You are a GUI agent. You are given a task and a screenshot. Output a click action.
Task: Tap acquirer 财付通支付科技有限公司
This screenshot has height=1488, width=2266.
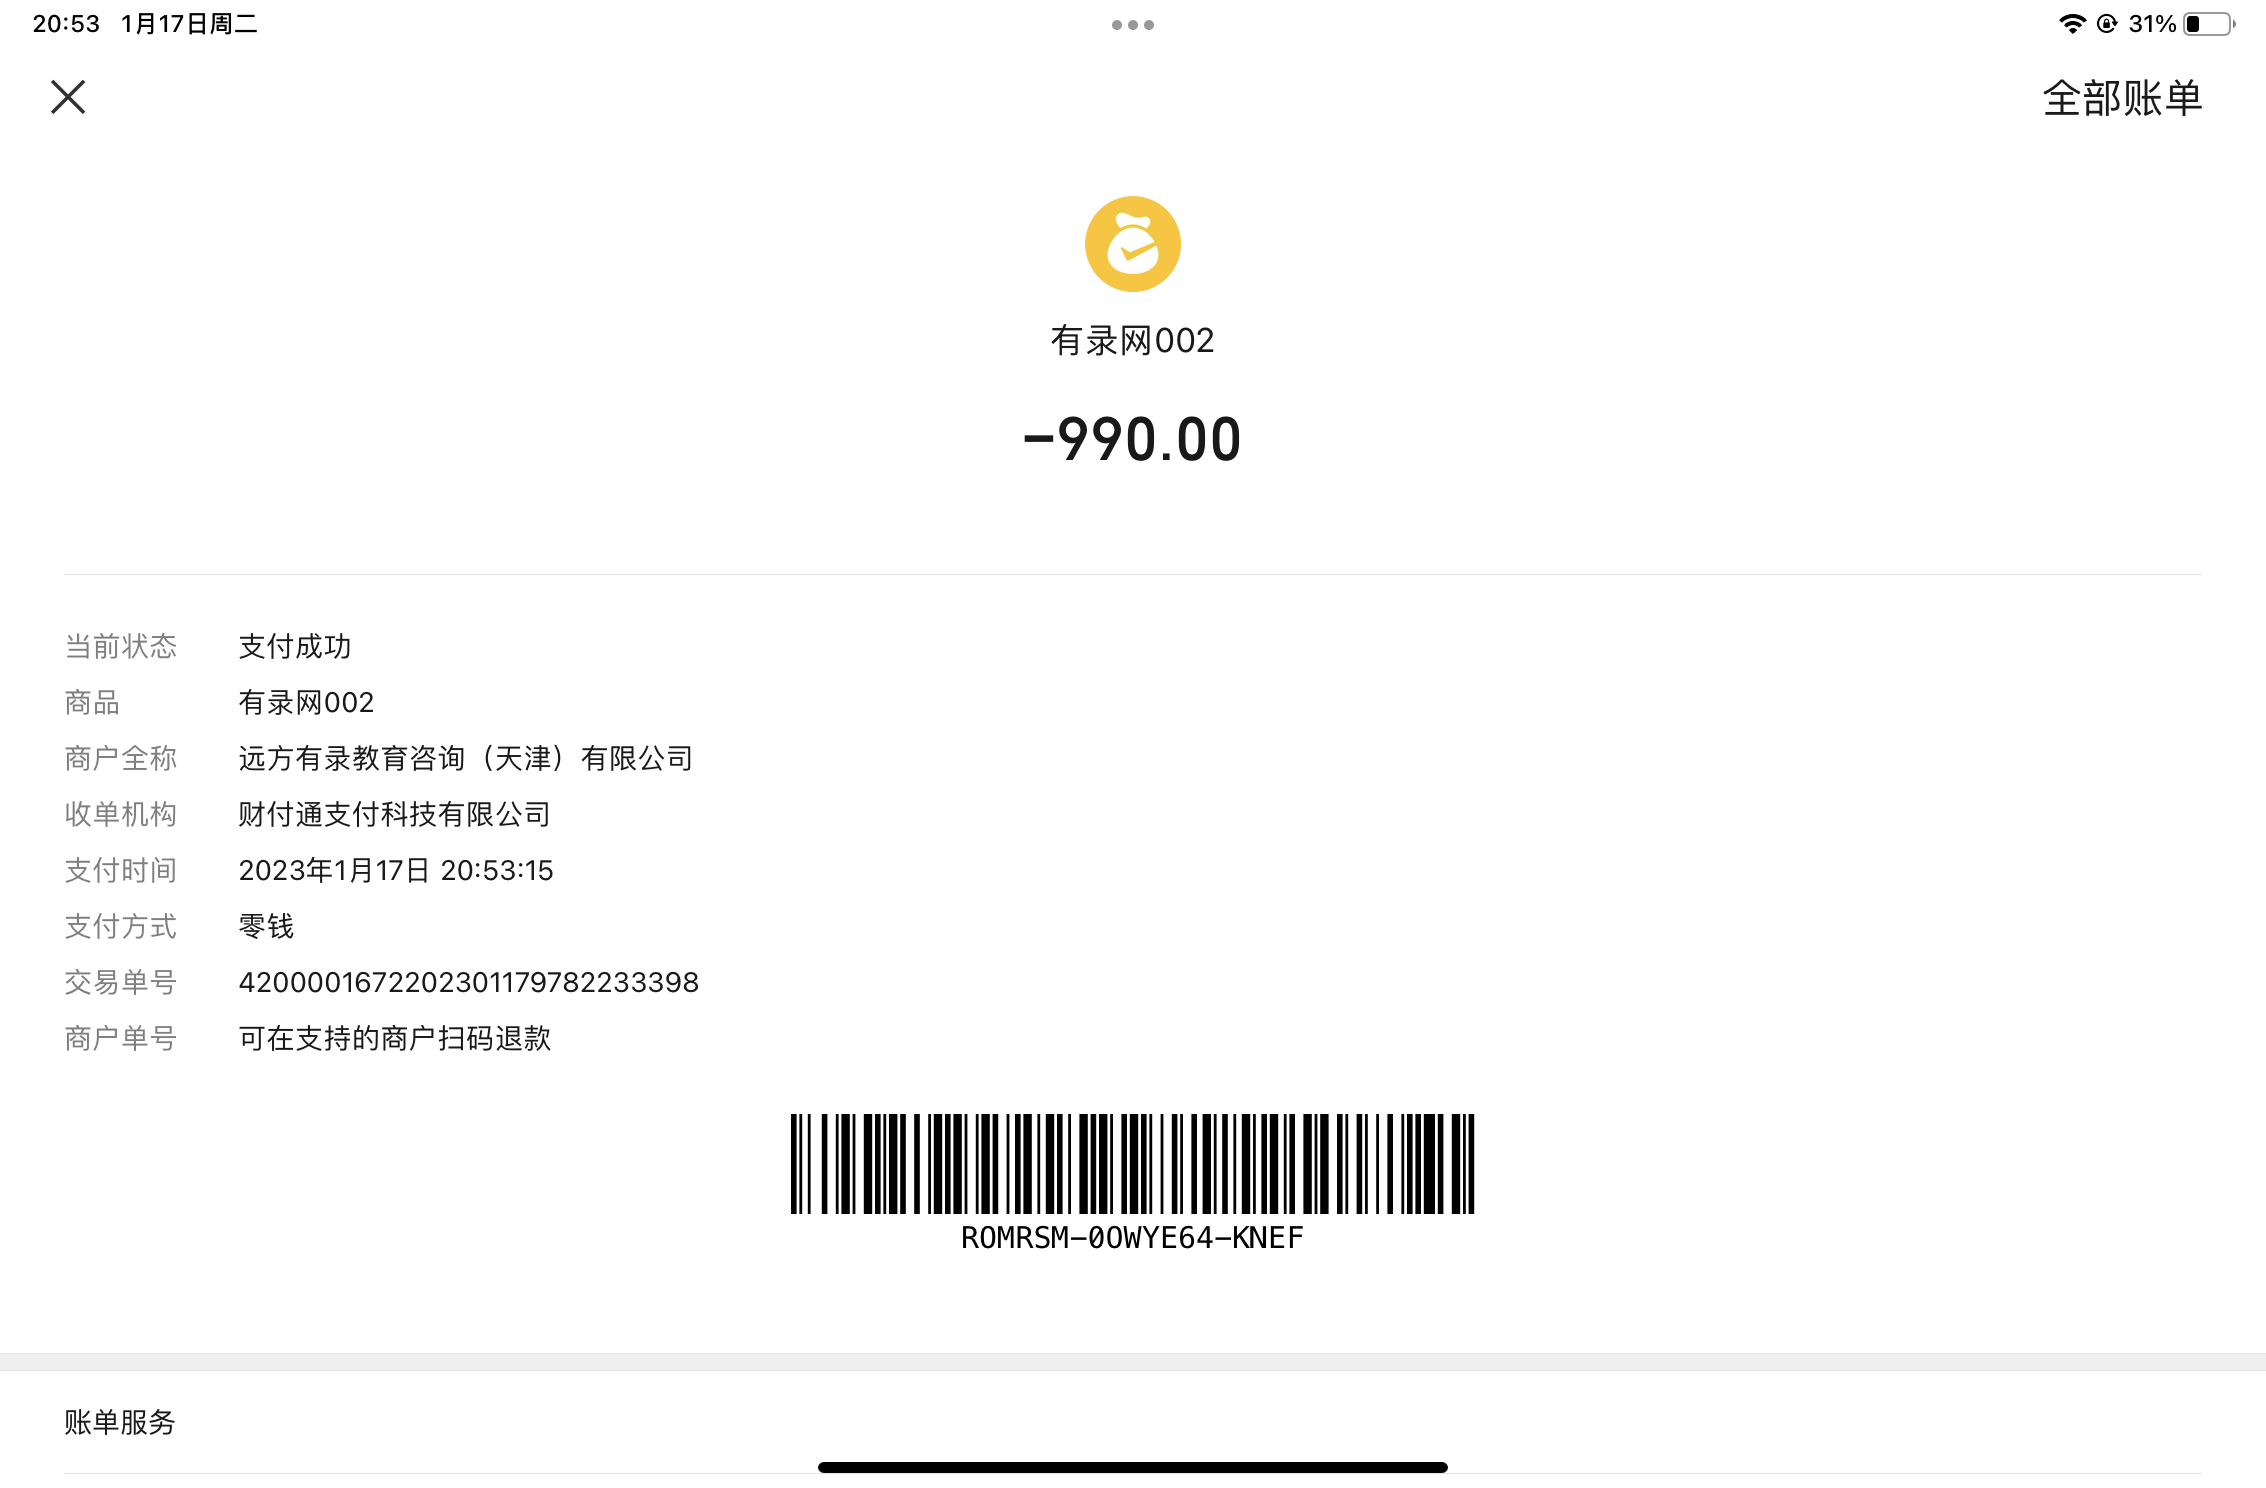(394, 814)
